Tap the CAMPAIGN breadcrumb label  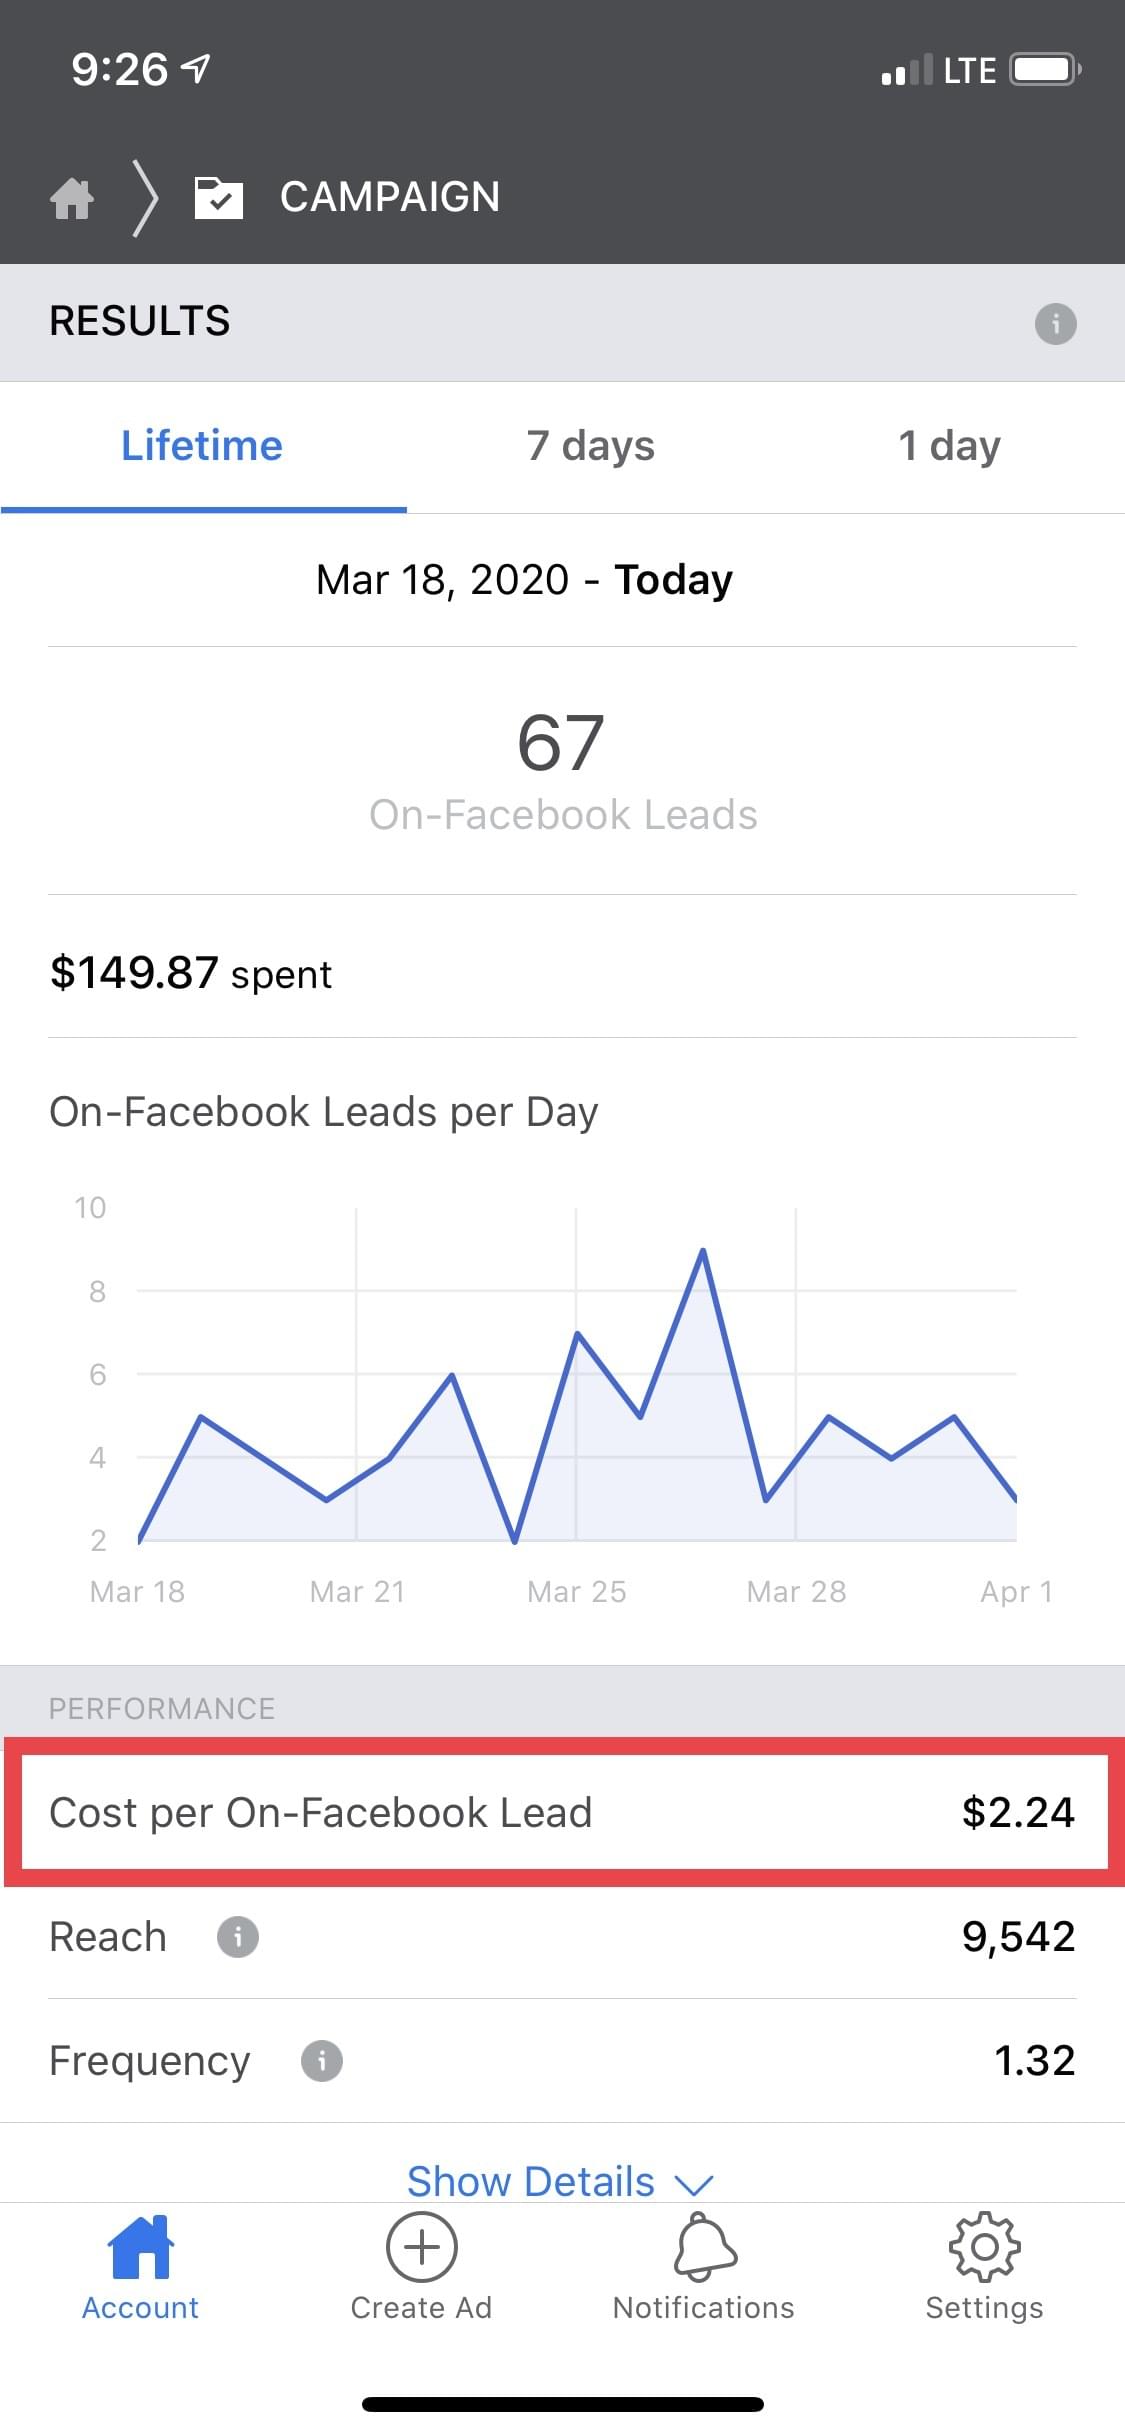390,197
